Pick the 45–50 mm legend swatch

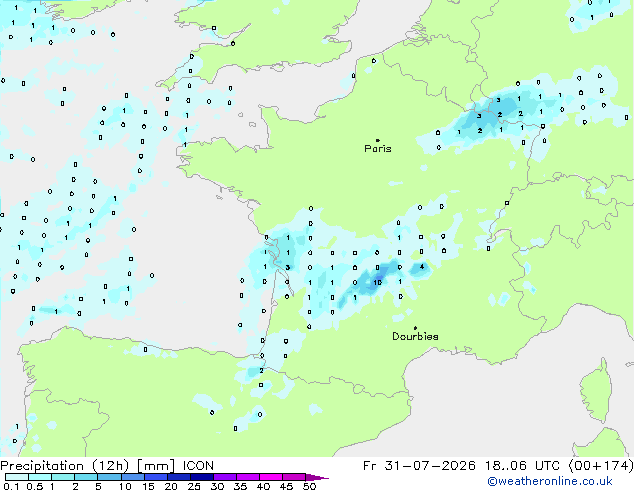point(294,477)
